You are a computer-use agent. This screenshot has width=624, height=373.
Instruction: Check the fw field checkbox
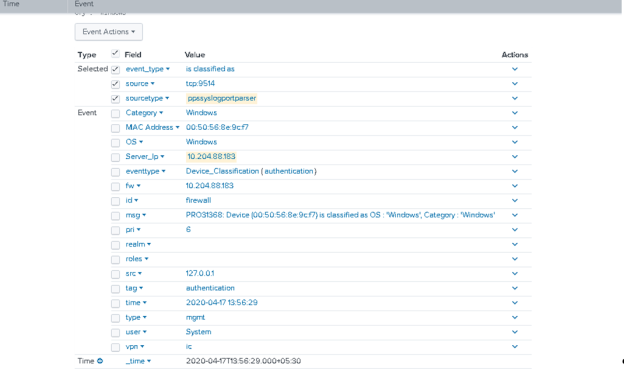[x=115, y=186]
